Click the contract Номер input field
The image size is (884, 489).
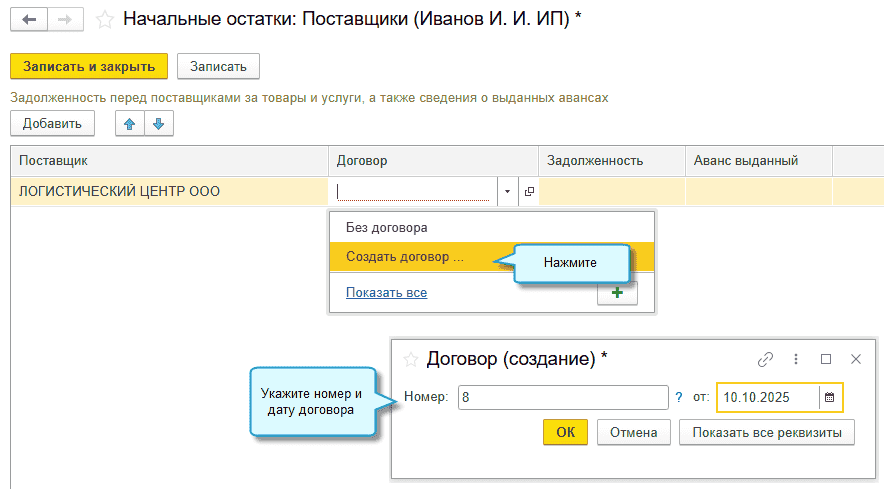(562, 397)
